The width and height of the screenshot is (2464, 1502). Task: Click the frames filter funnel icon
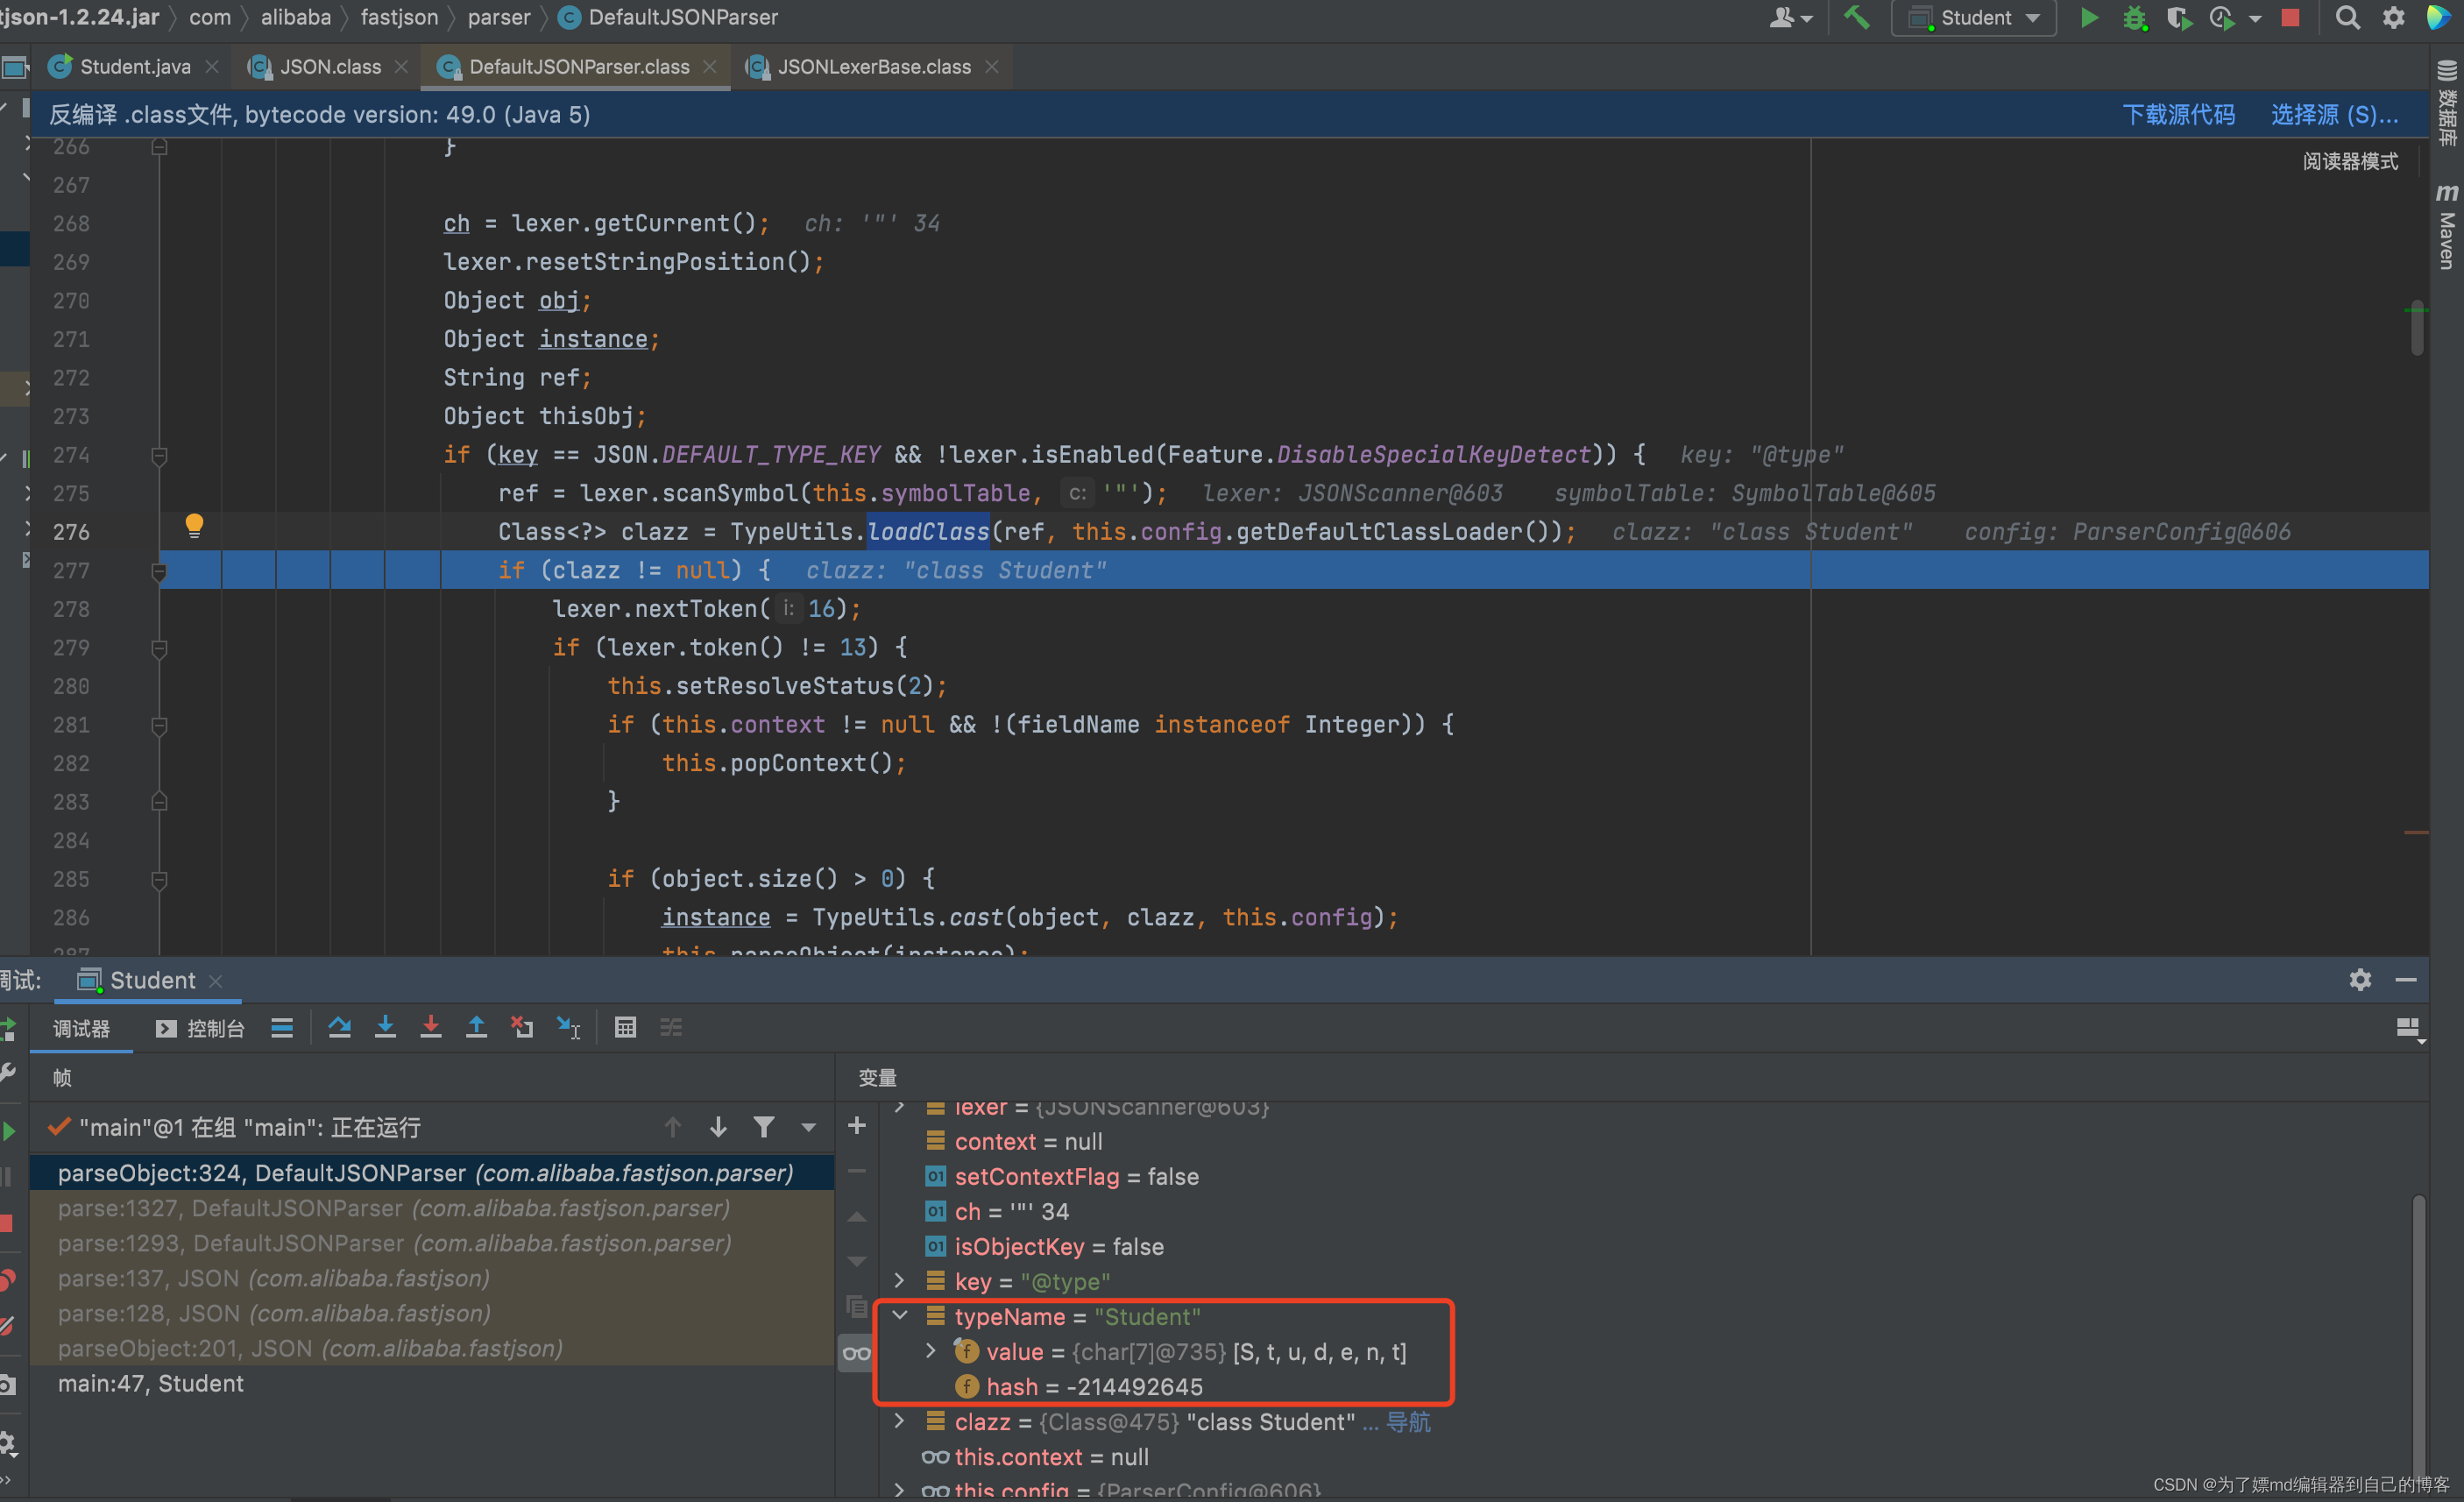[764, 1128]
